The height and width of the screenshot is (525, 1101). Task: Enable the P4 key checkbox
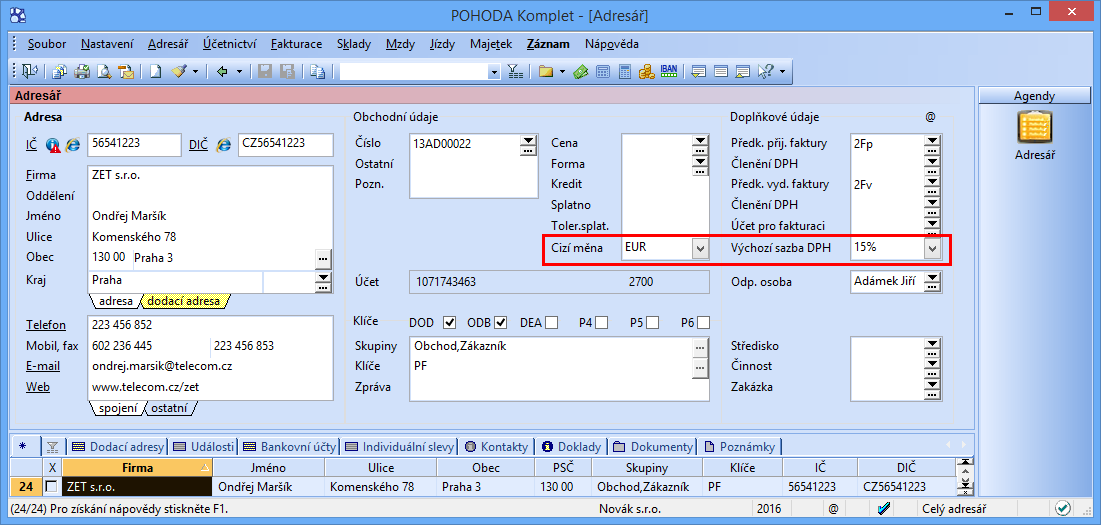(x=602, y=323)
